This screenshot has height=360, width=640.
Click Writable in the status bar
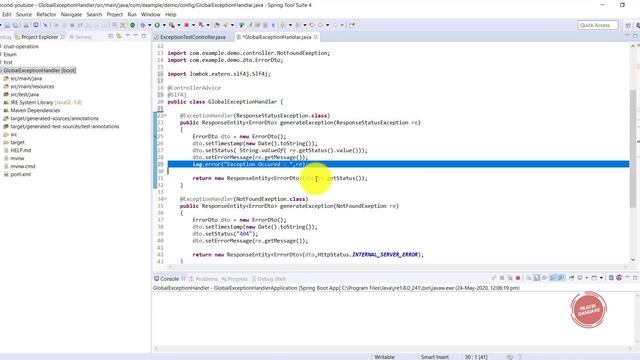coord(384,357)
